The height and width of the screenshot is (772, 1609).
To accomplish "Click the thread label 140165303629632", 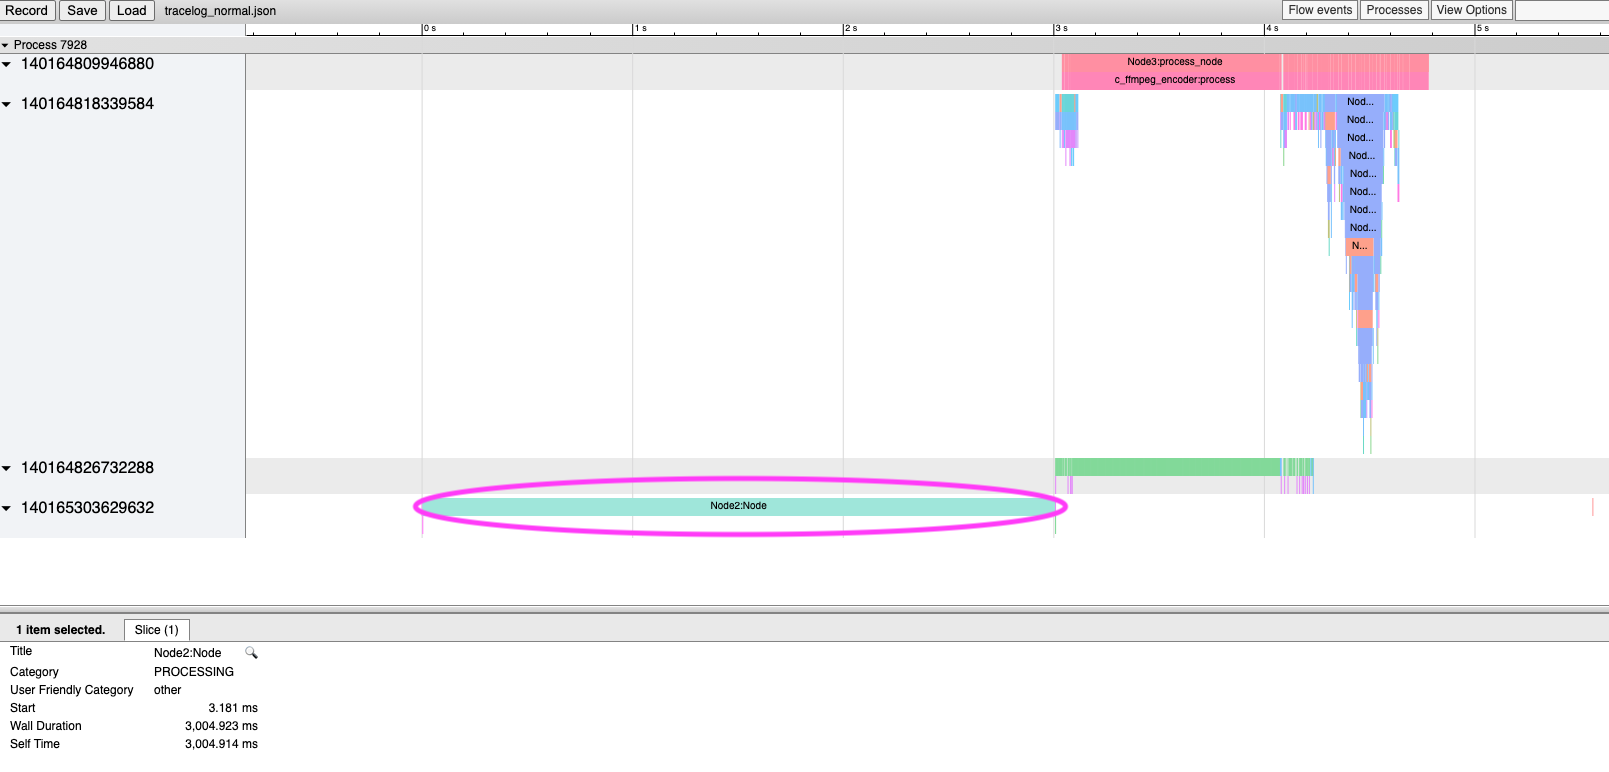I will [87, 508].
